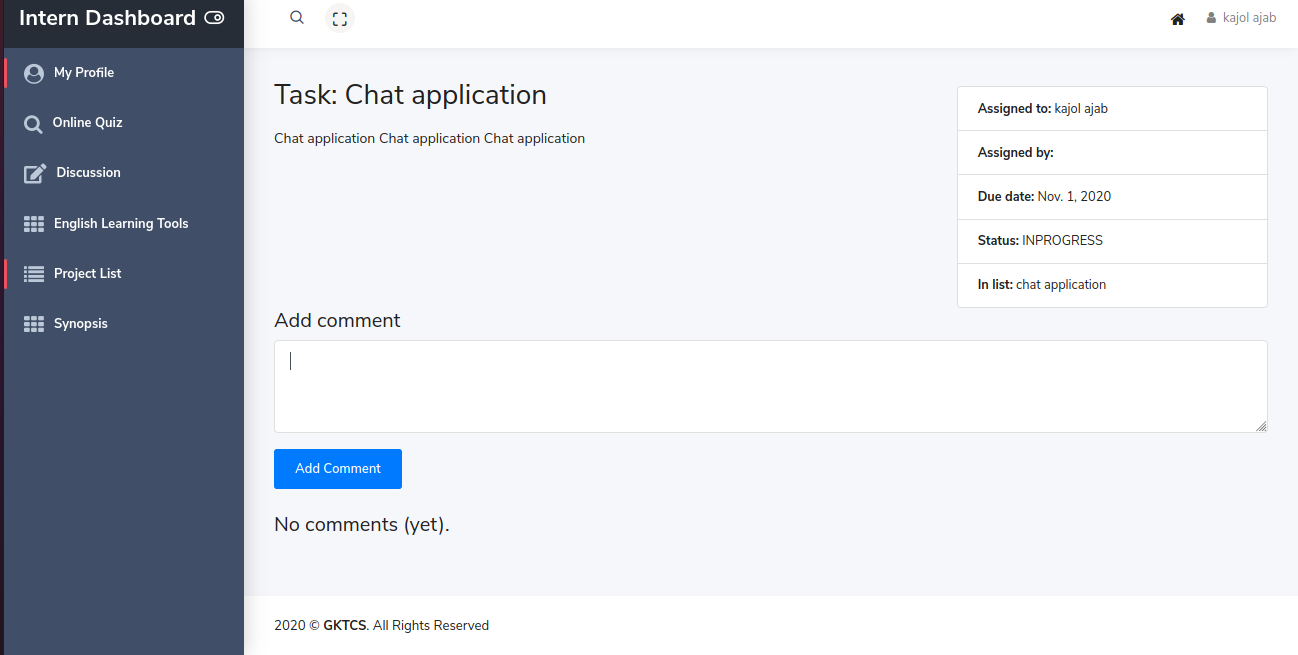Click GKTCS in the footer

point(345,626)
